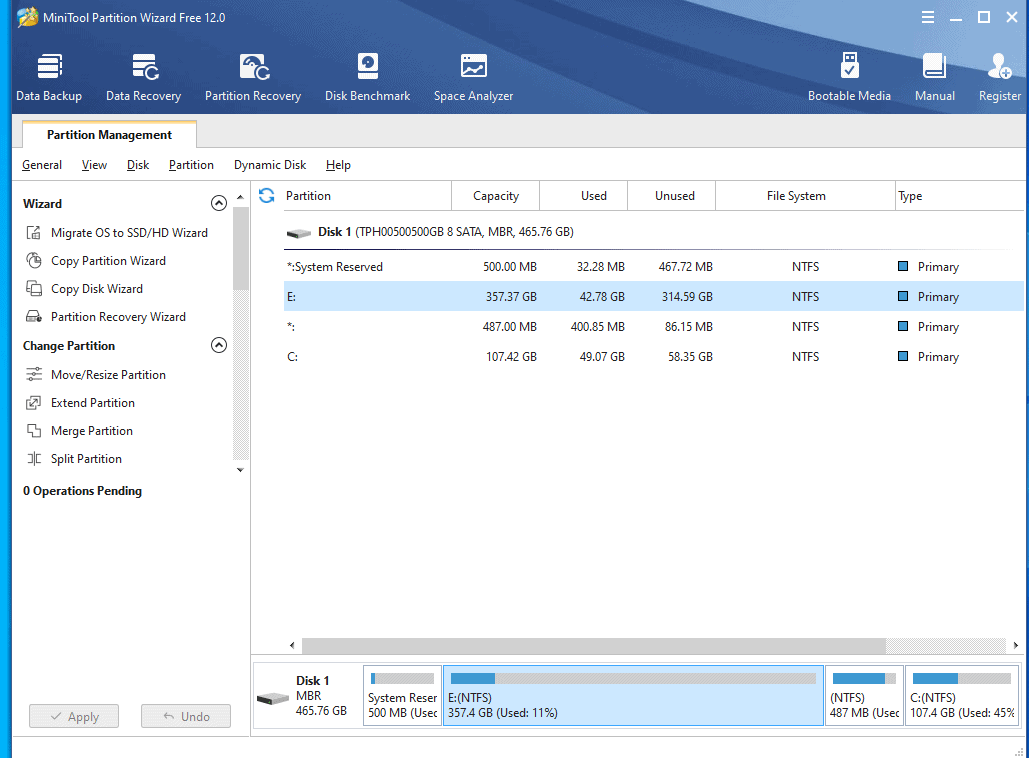Viewport: 1029px width, 758px height.
Task: Select the Partition Management tab
Action: [x=109, y=135]
